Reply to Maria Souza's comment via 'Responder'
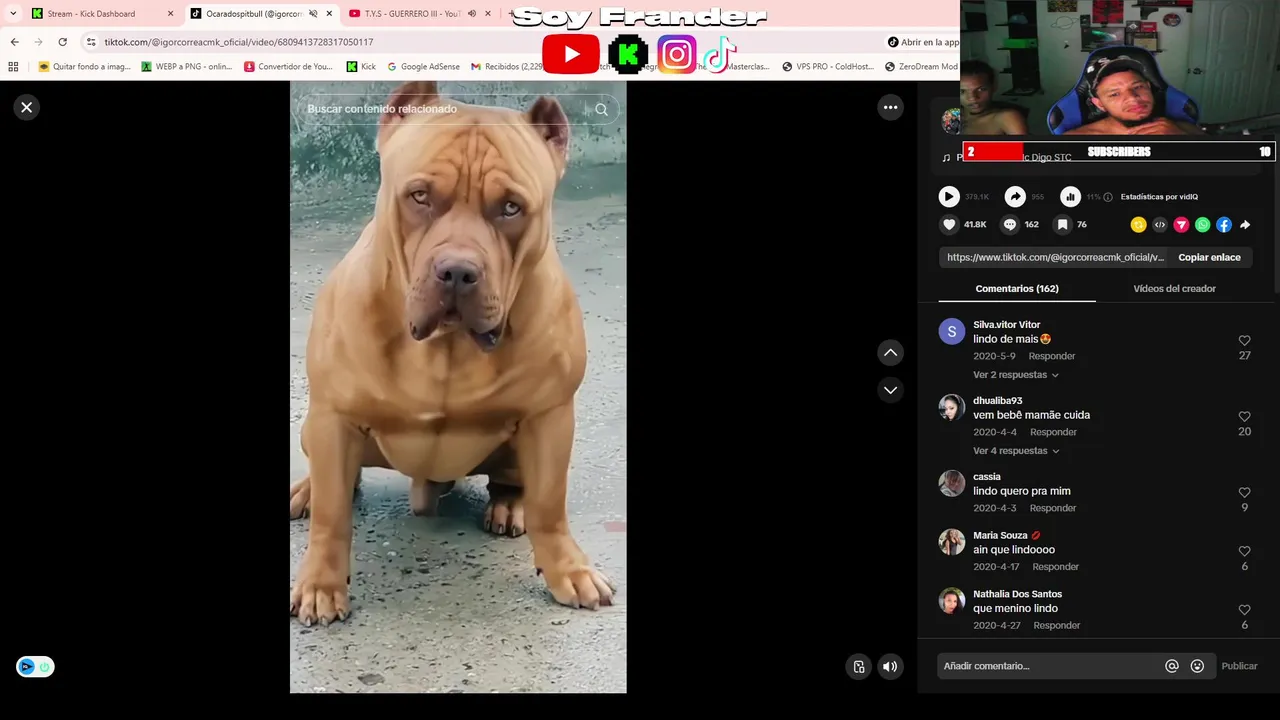The height and width of the screenshot is (720, 1280). tap(1056, 567)
